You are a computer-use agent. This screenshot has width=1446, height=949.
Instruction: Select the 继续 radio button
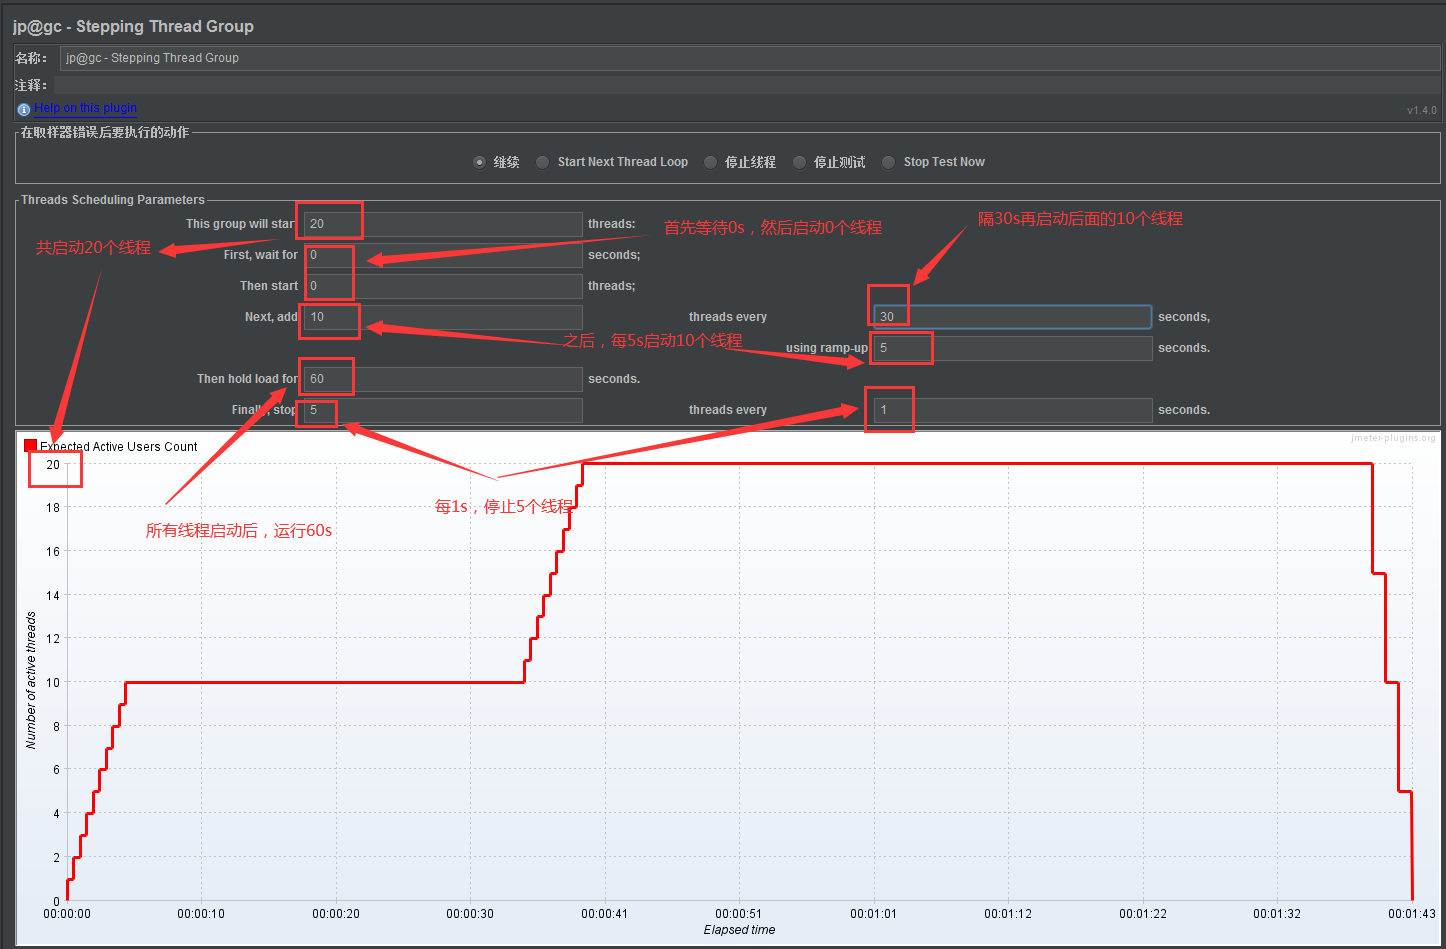click(x=479, y=161)
